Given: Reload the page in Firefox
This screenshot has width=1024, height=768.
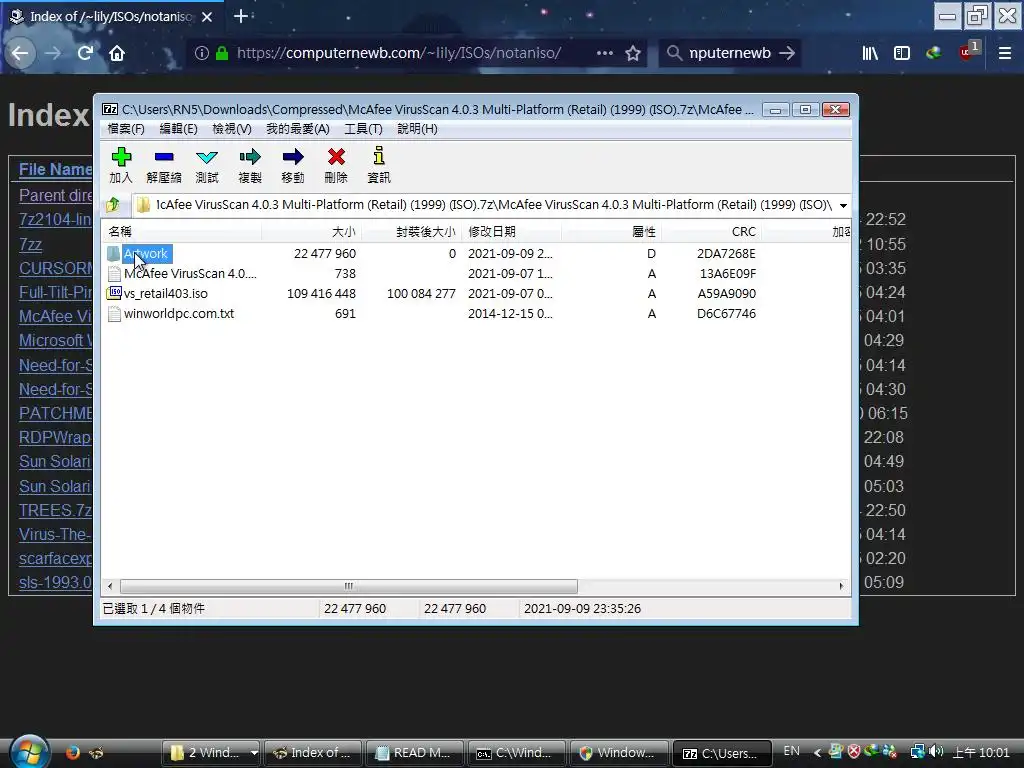Looking at the screenshot, I should tap(85, 53).
